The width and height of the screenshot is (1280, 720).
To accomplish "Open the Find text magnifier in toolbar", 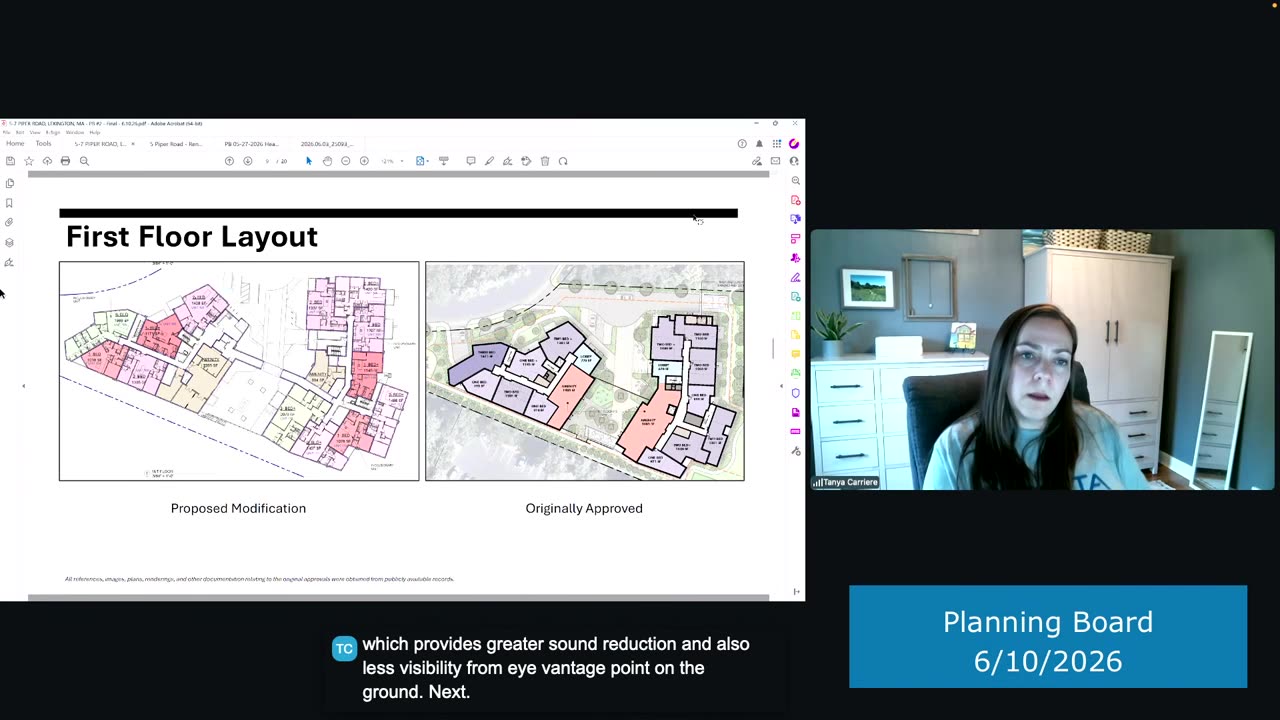I will click(x=84, y=161).
